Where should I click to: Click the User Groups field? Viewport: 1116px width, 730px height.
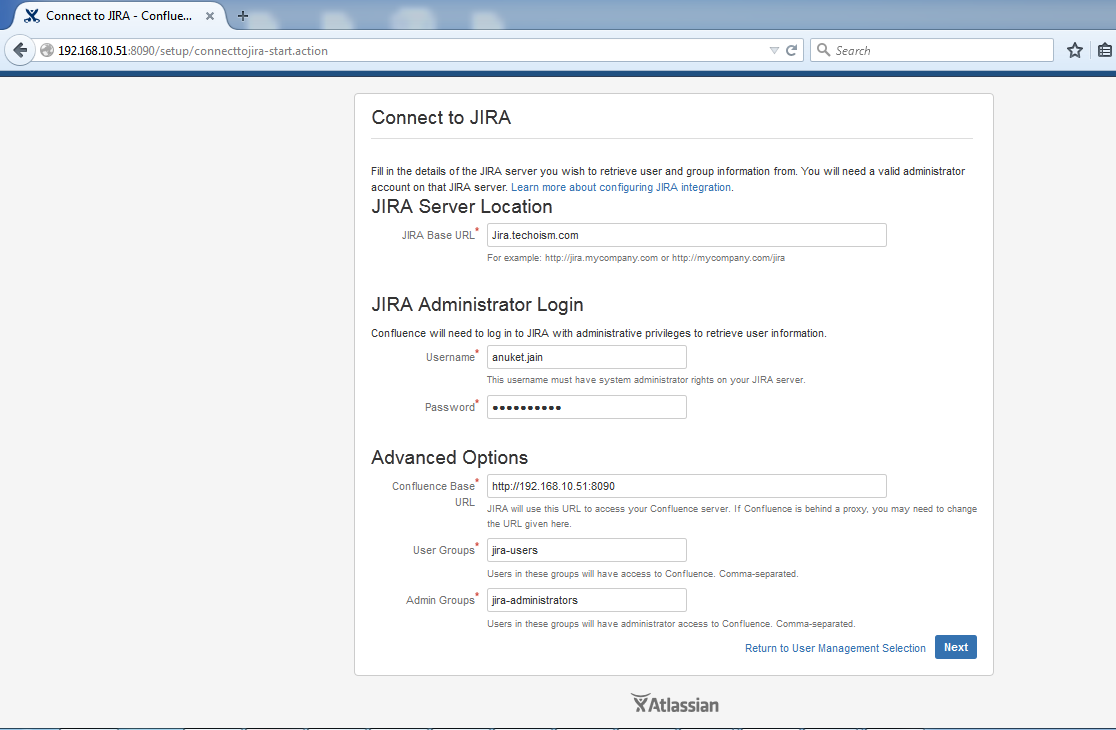click(586, 550)
